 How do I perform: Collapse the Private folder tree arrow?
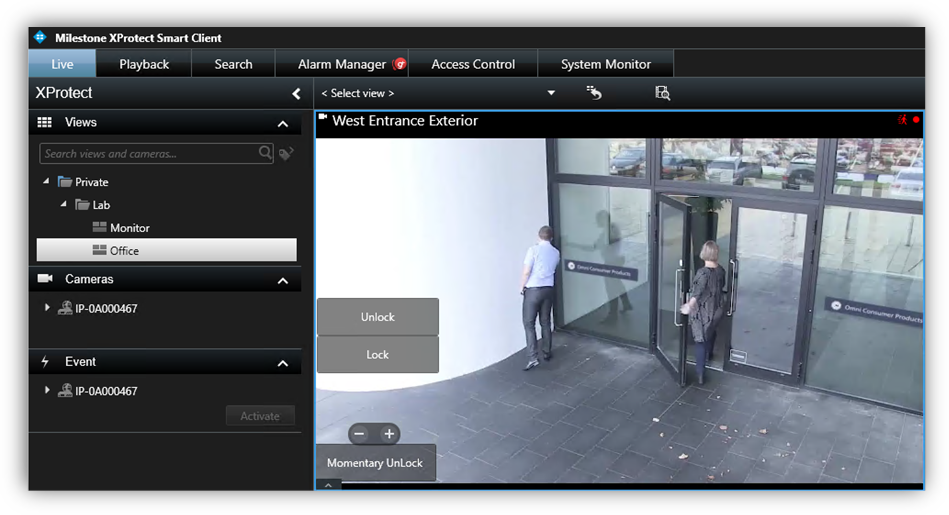coord(47,181)
